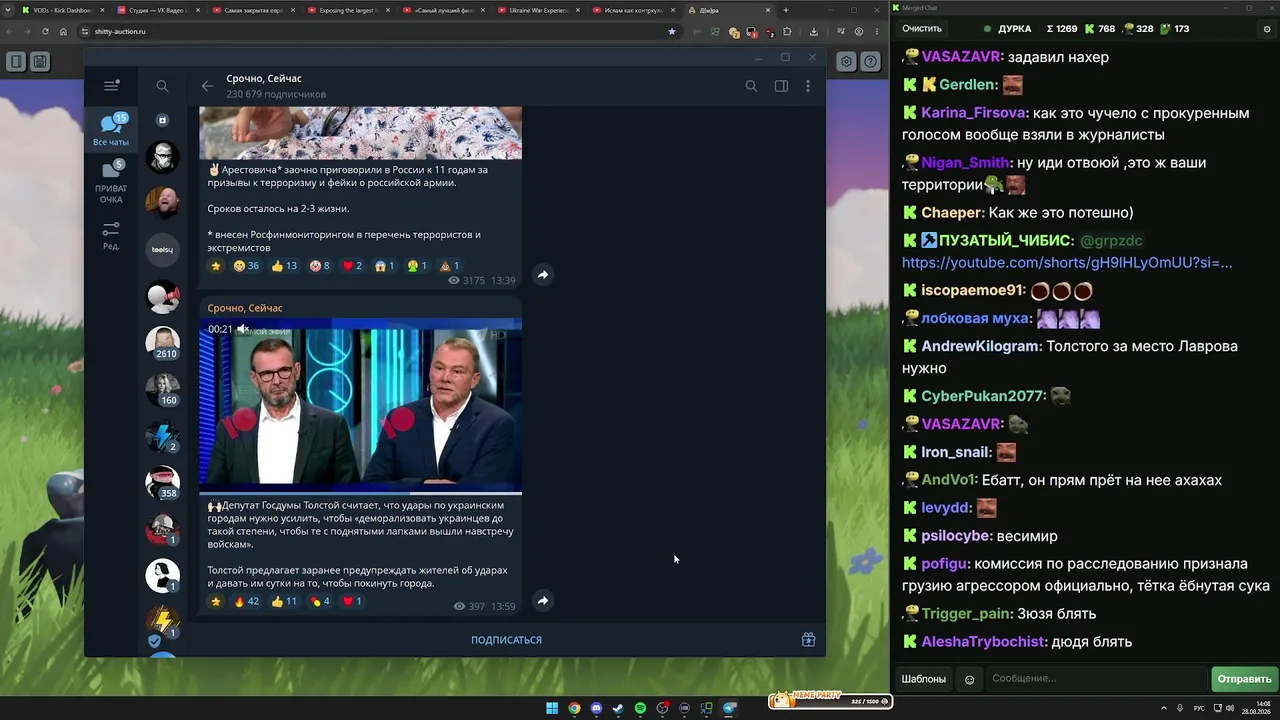Open the taskbar clock and date
Screen dimensions: 1280x720
[1256, 708]
